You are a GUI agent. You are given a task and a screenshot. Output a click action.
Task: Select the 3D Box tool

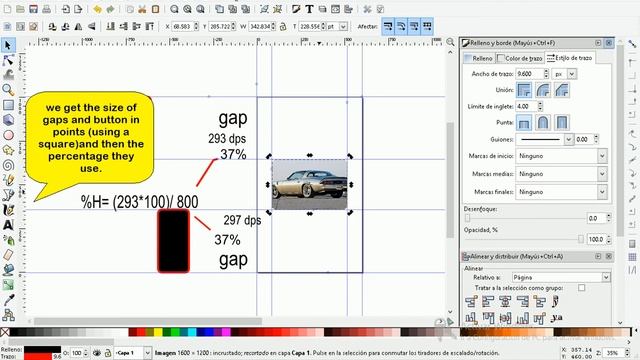[8, 120]
